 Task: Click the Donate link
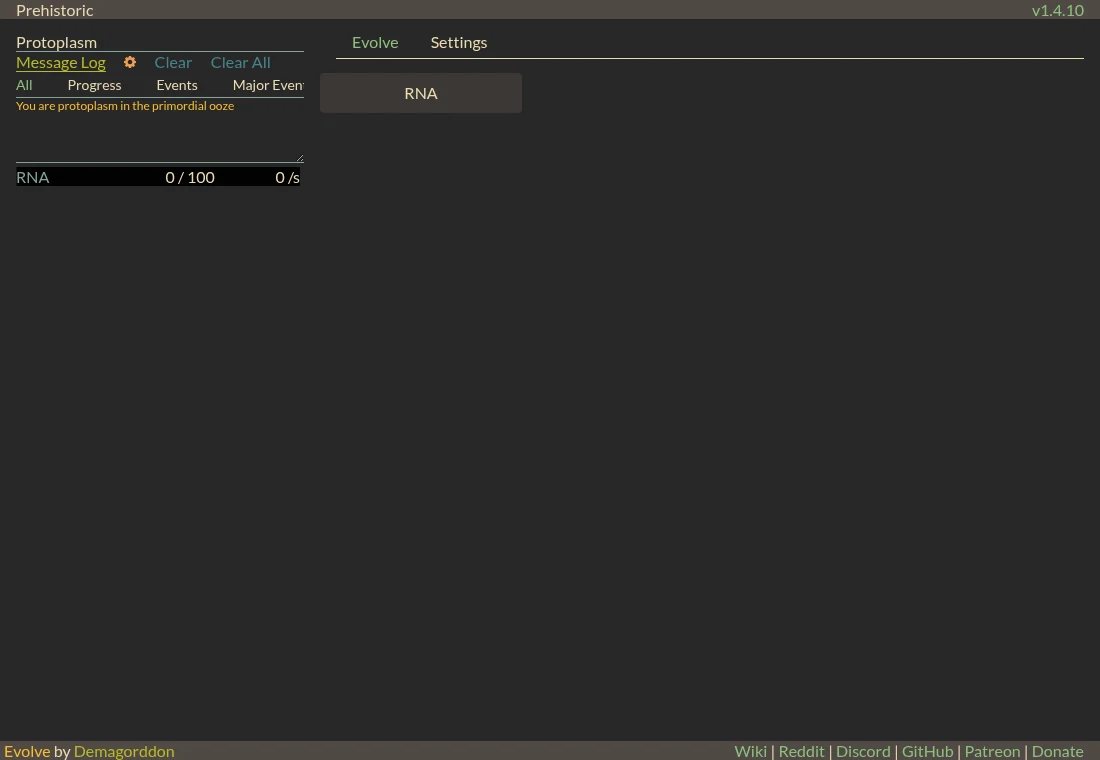1057,751
